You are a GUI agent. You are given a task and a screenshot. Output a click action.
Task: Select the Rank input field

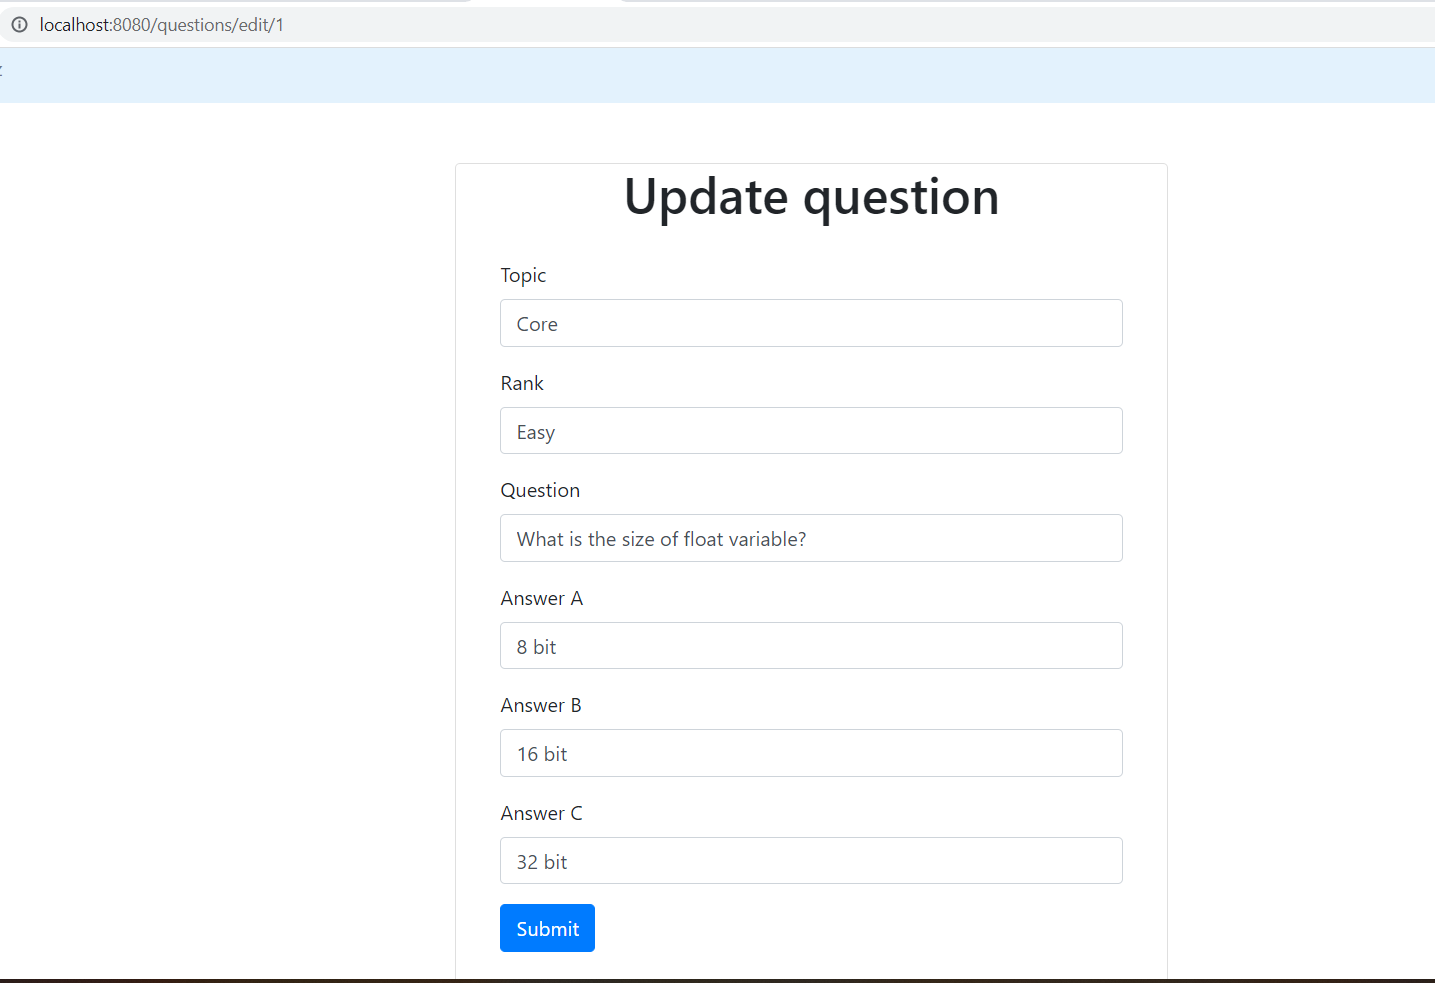point(811,431)
